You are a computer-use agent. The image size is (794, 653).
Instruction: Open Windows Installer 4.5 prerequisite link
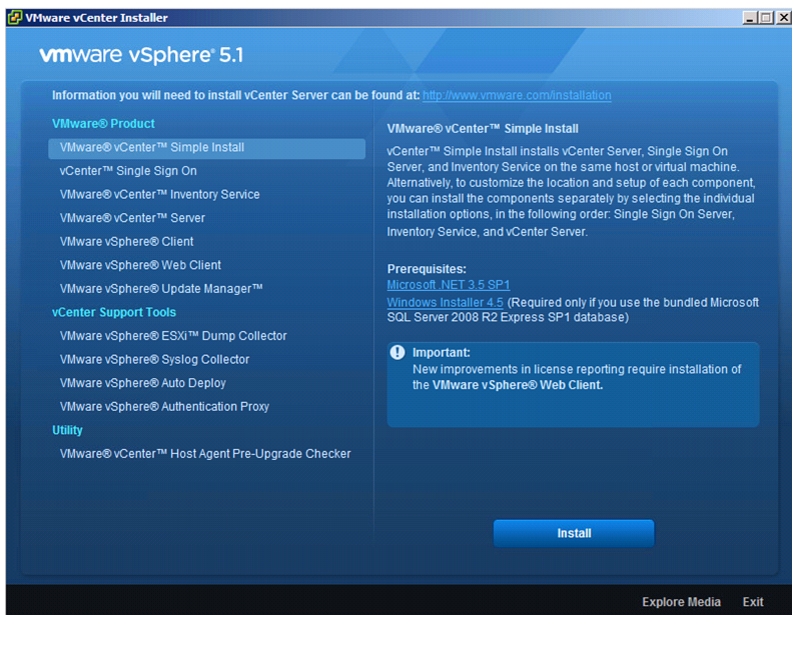tap(445, 303)
